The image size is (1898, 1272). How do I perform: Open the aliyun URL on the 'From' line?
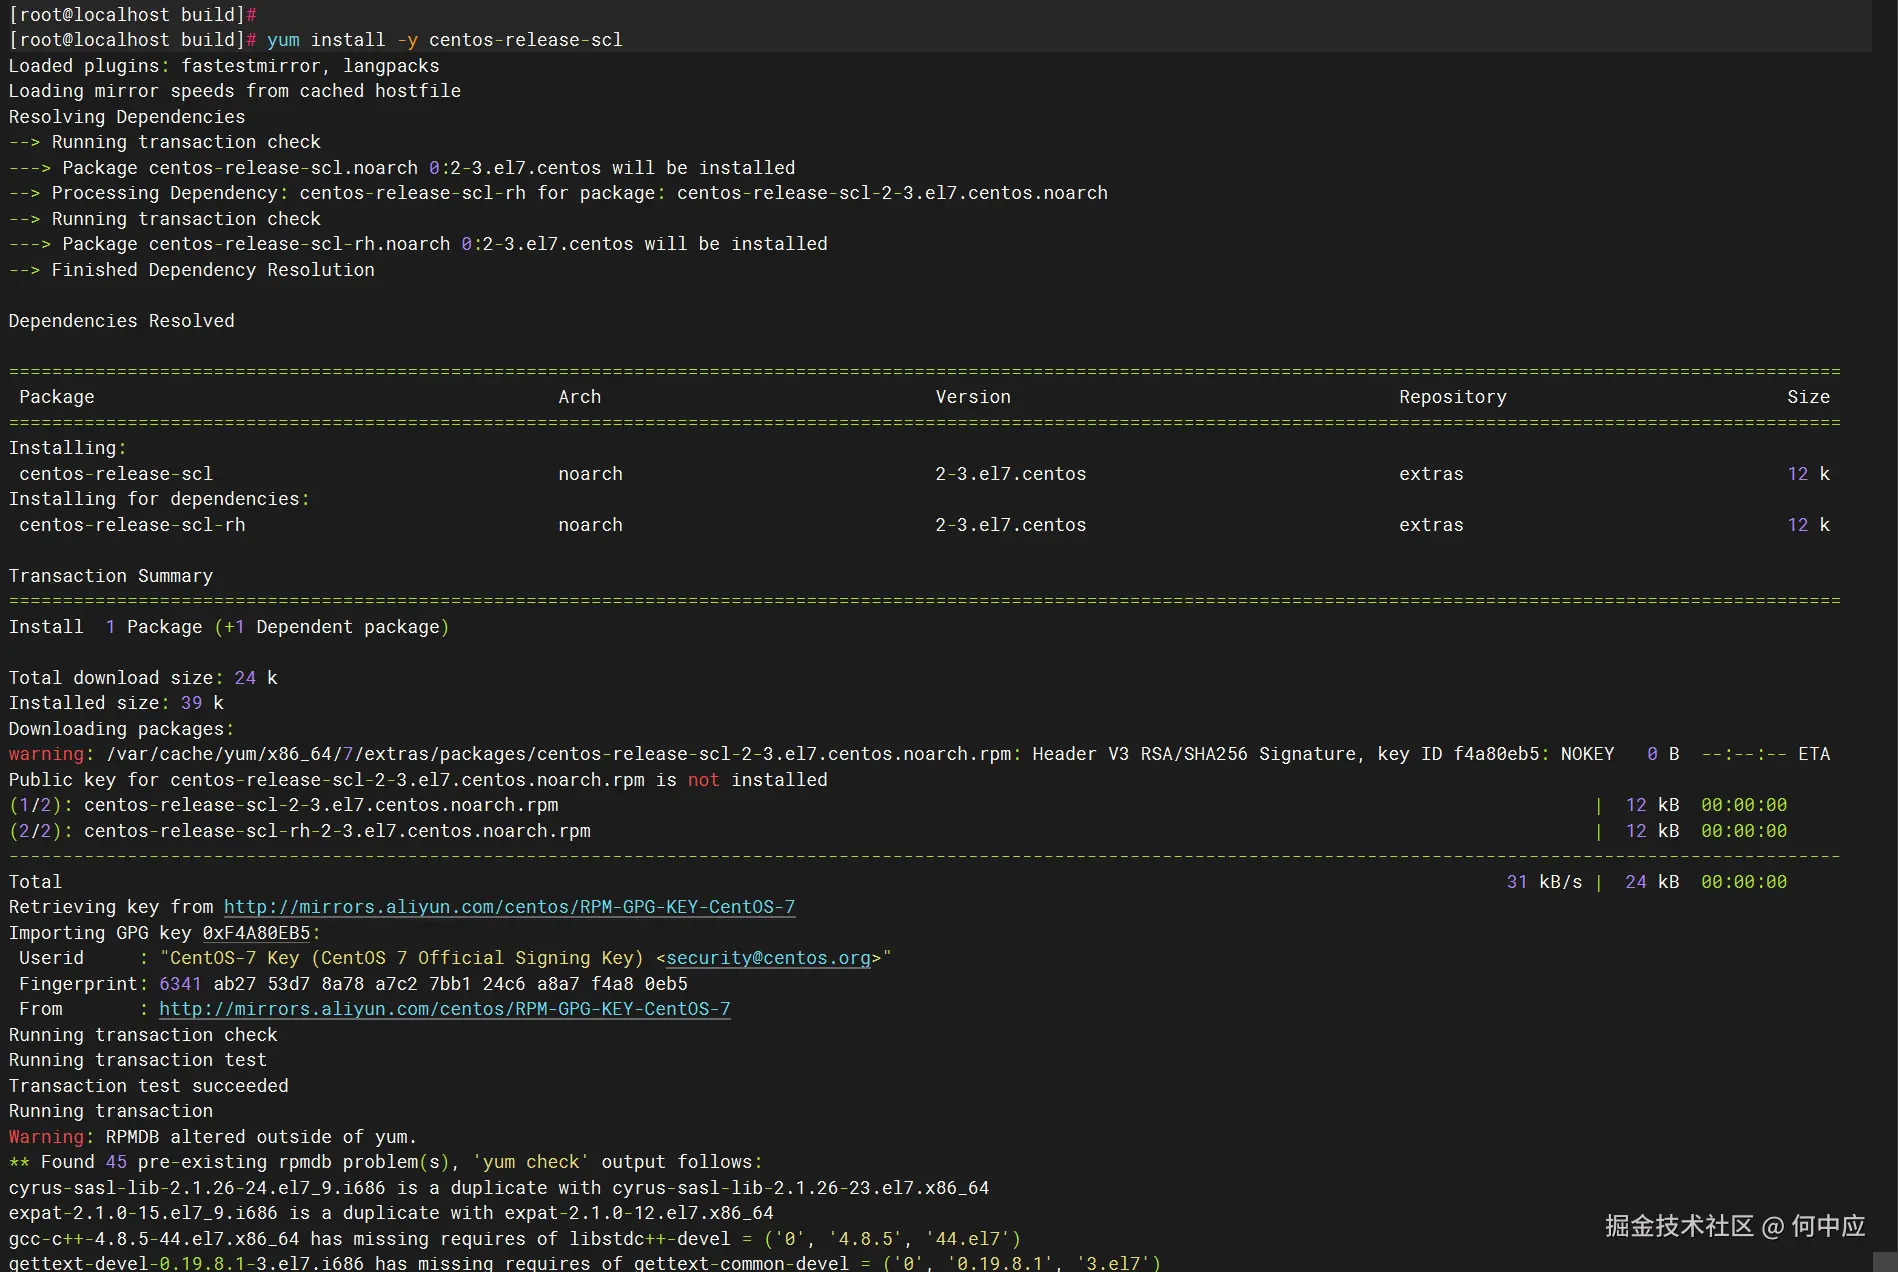click(445, 1009)
